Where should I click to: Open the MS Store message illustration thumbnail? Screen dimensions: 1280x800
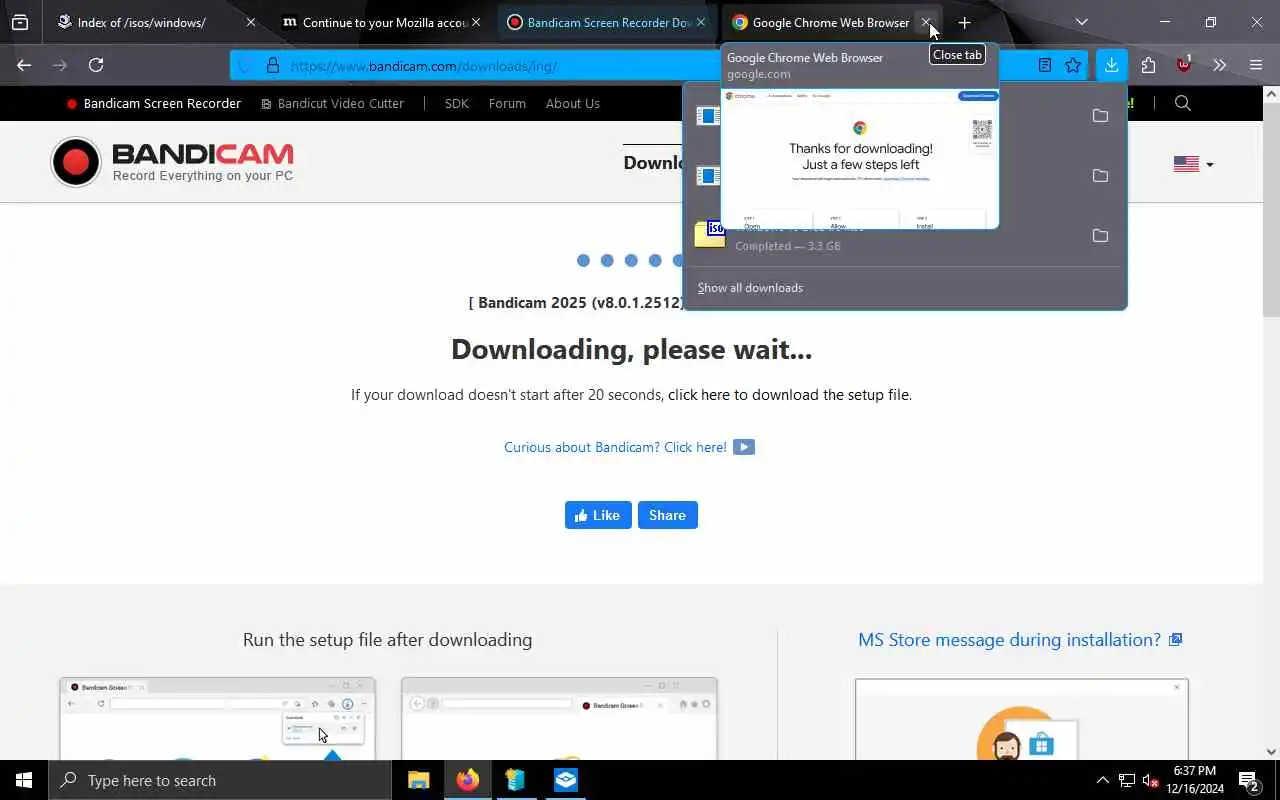point(1021,719)
